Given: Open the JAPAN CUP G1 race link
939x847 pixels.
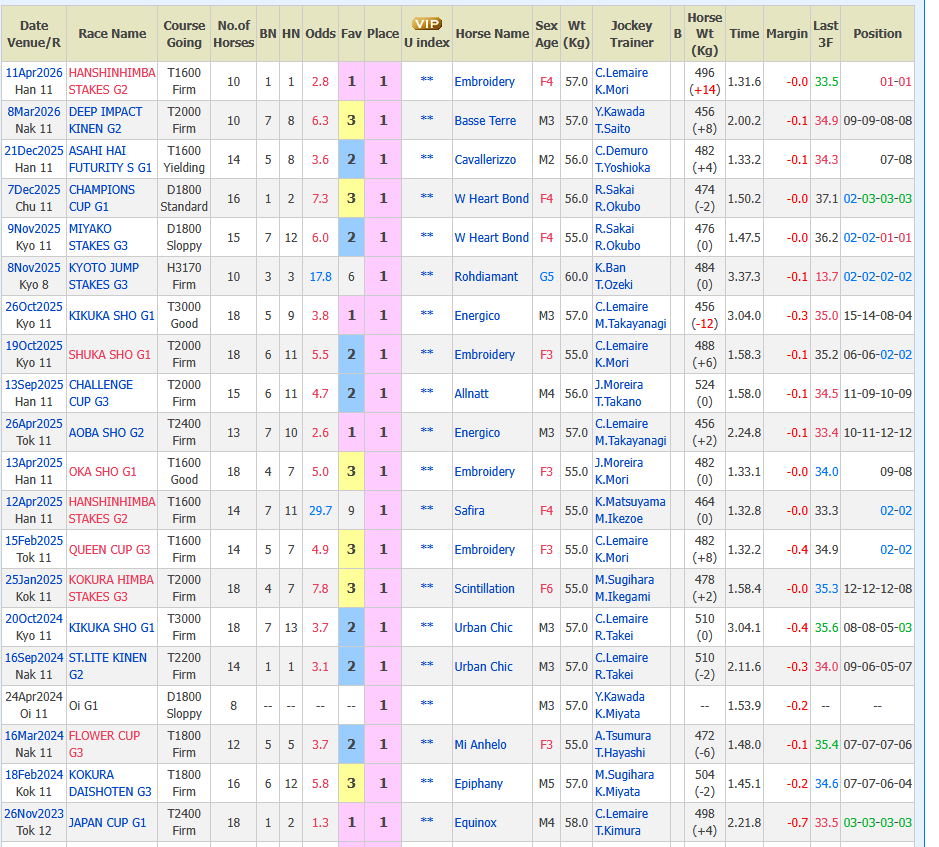Looking at the screenshot, I should pyautogui.click(x=107, y=822).
